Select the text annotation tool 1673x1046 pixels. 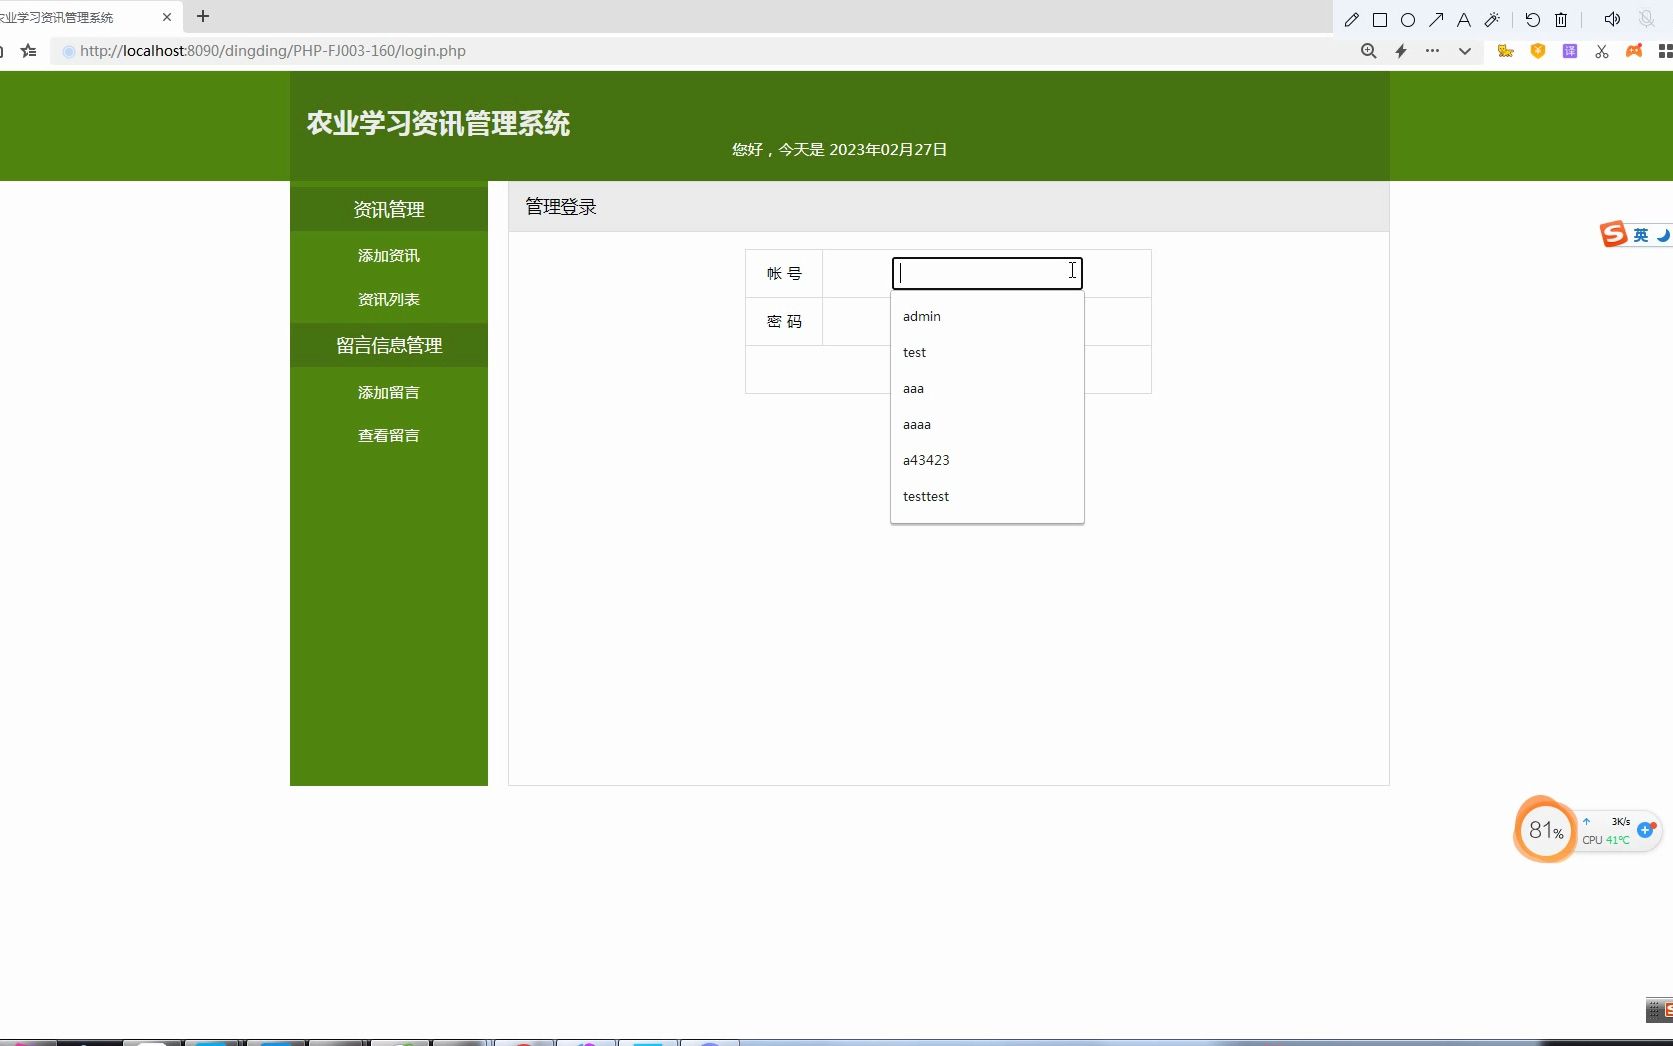1463,20
